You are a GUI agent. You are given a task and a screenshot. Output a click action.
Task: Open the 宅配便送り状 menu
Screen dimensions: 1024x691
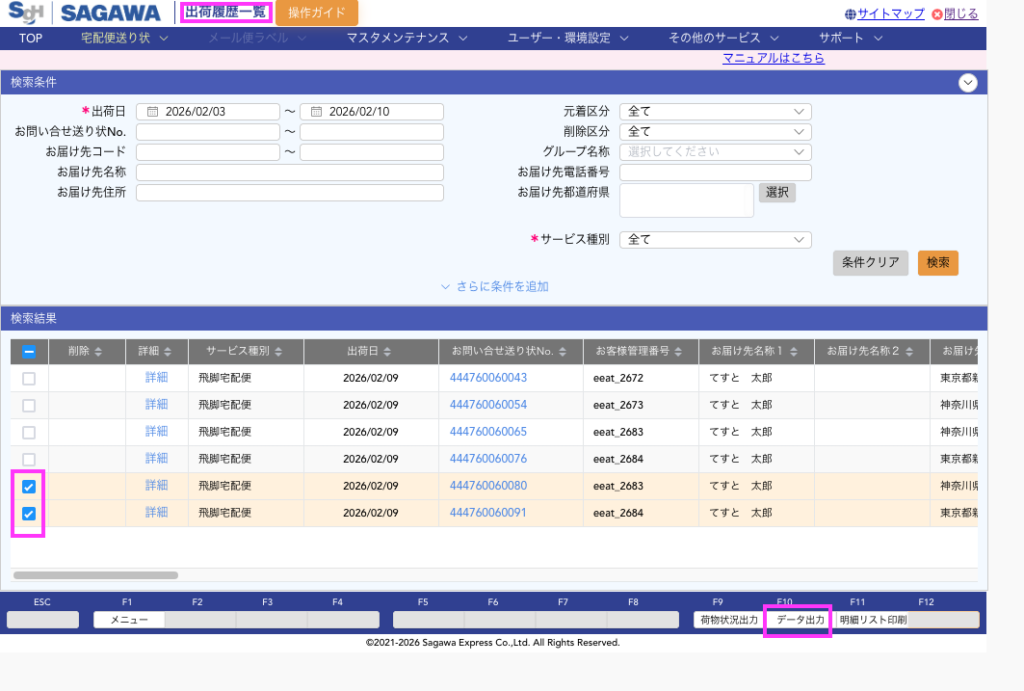pyautogui.click(x=124, y=38)
